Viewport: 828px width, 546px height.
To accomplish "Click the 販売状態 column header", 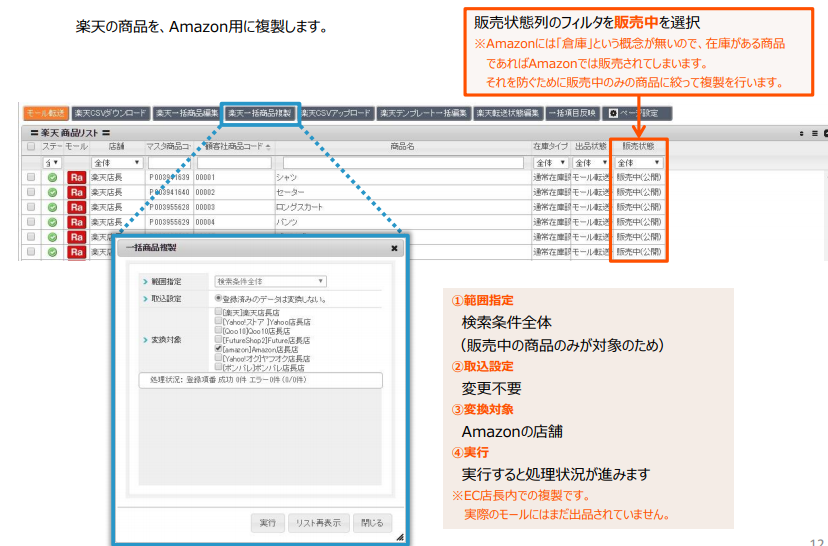I will click(638, 147).
